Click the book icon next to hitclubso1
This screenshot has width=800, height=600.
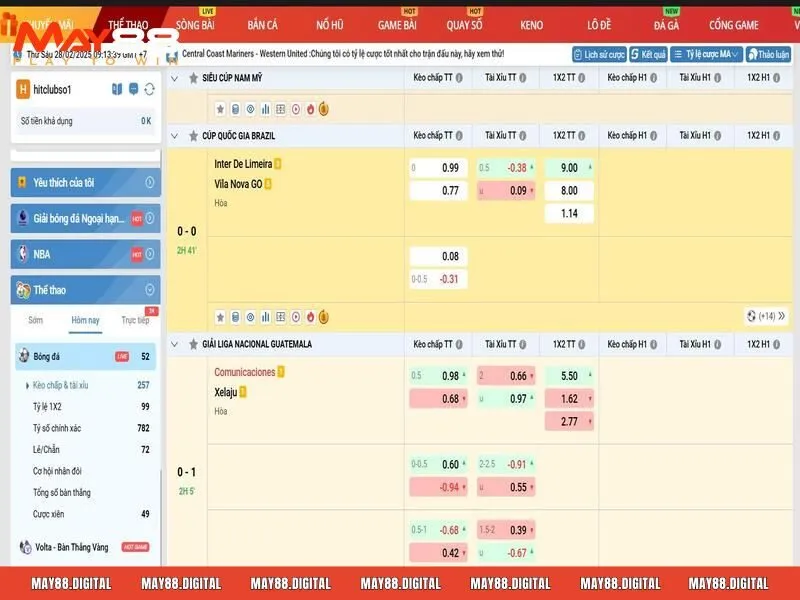tap(117, 89)
